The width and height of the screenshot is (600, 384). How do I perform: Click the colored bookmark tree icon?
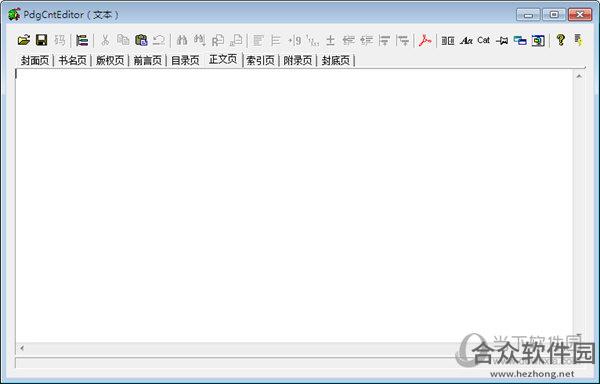[x=82, y=40]
